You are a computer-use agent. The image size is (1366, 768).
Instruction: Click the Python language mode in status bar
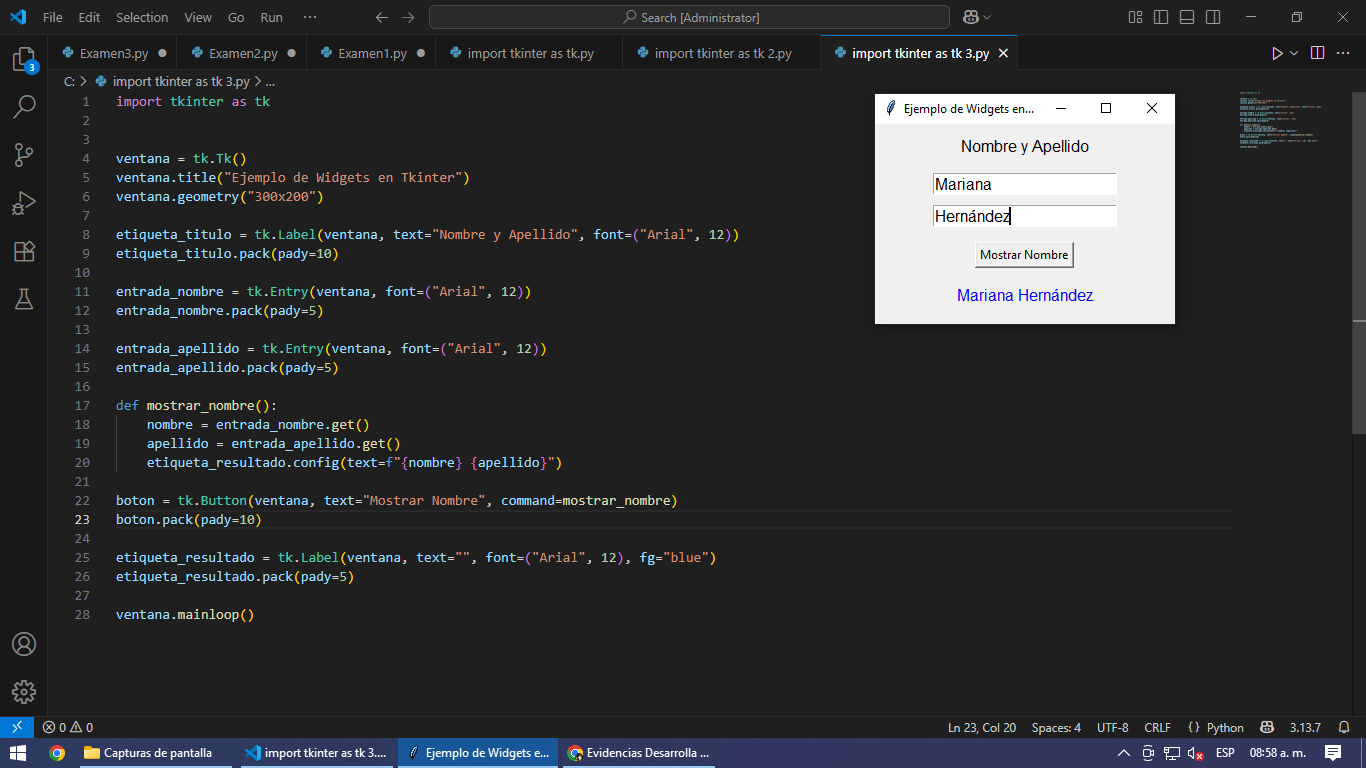coord(1216,727)
